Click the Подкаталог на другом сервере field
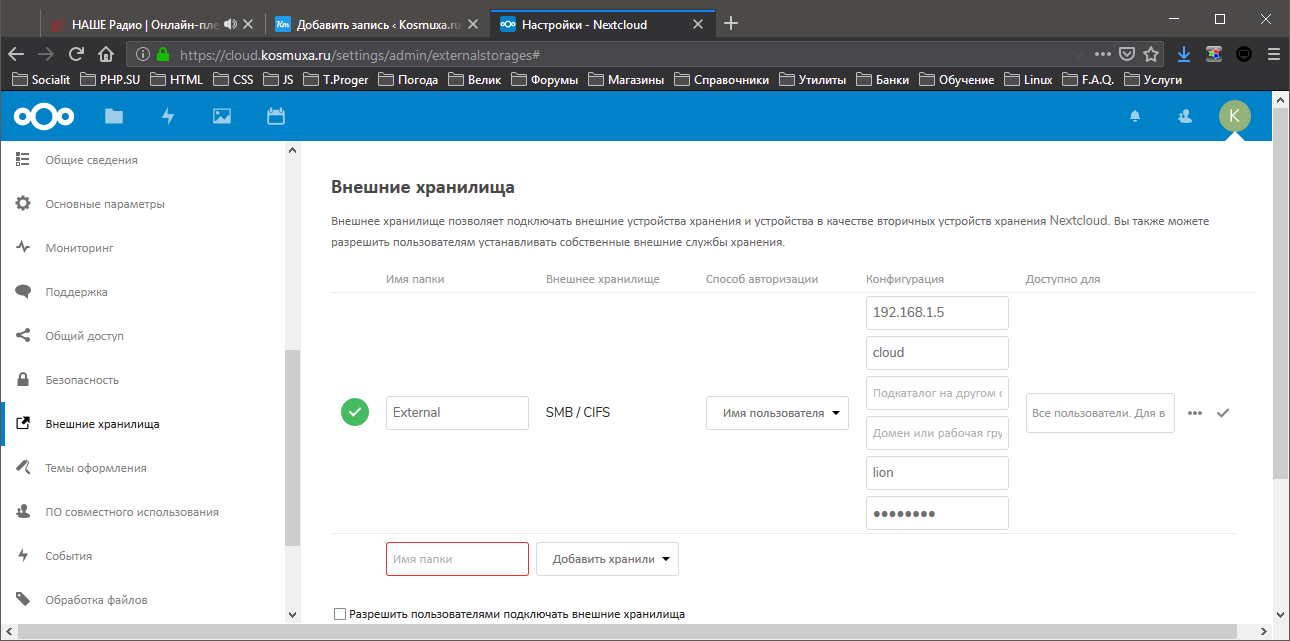Screen dimensions: 1290x641 (937, 393)
